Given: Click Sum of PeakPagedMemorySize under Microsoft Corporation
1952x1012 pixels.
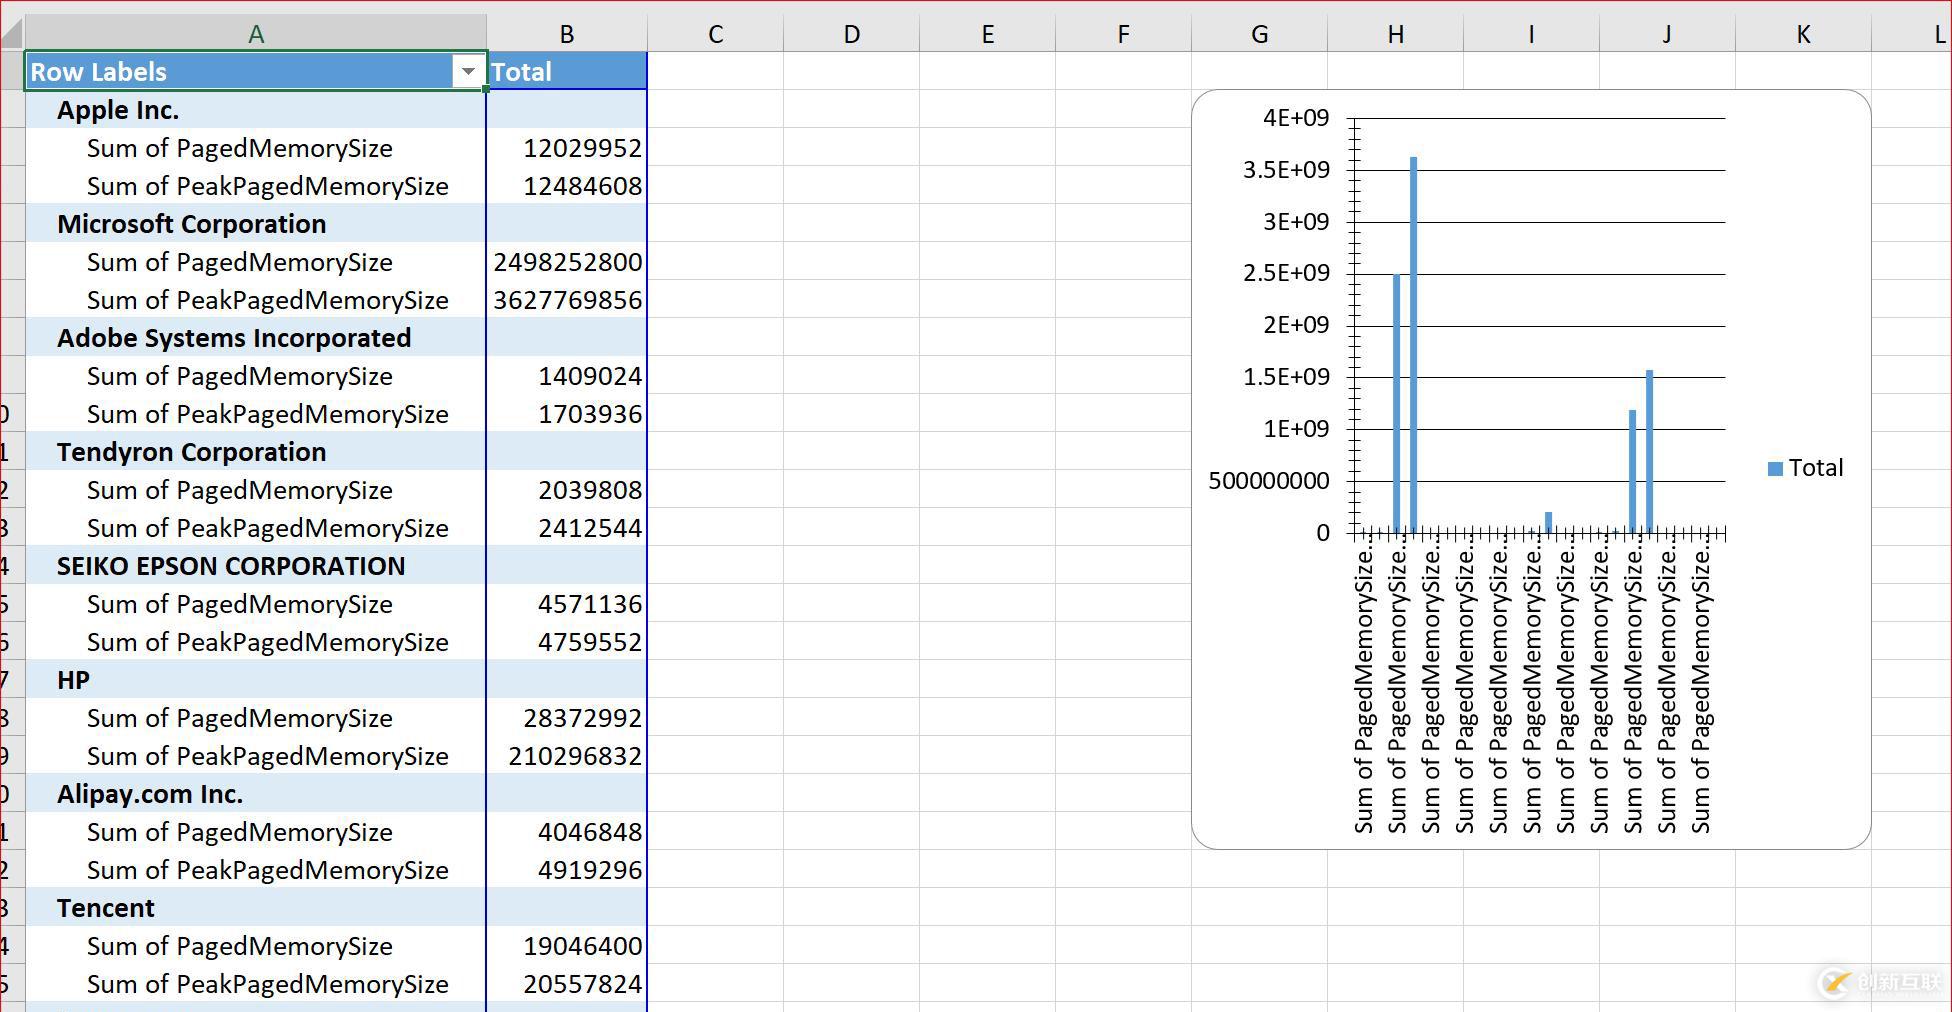Looking at the screenshot, I should point(268,300).
